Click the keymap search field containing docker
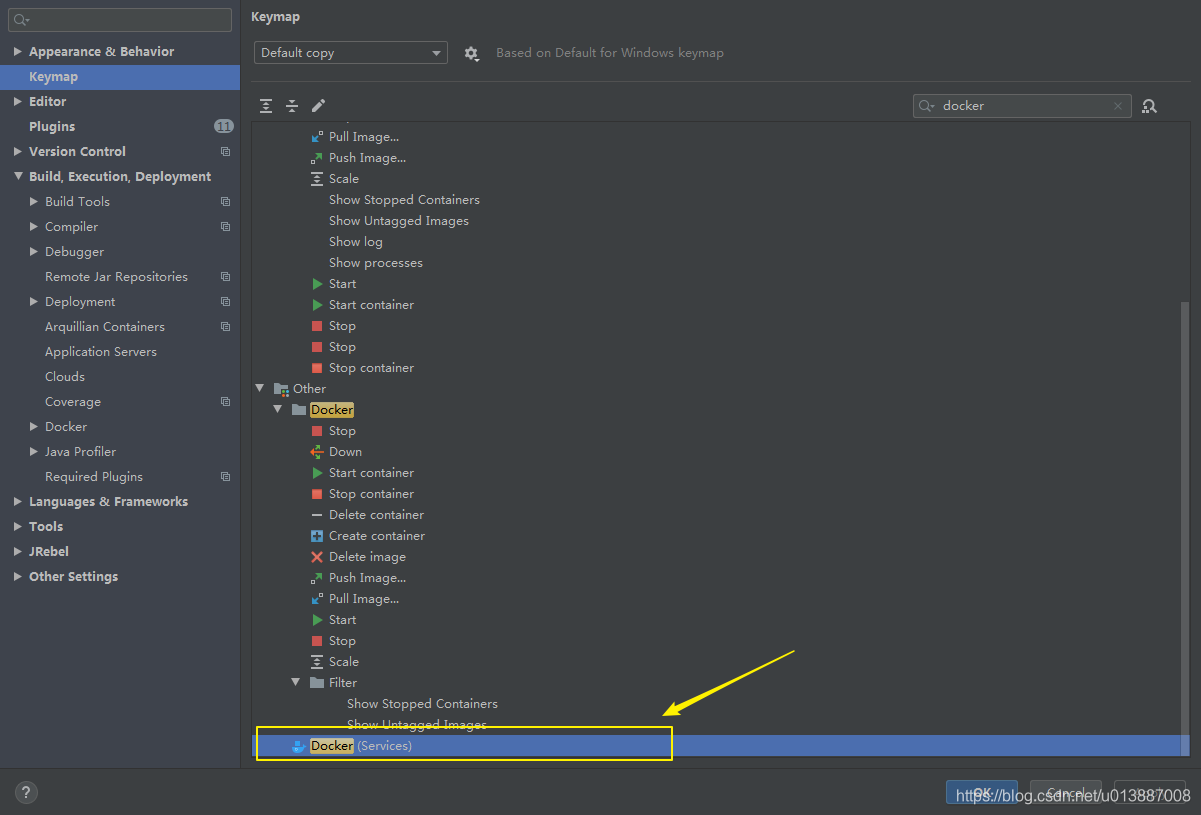Screen dimensions: 1201x815 [x=1022, y=106]
